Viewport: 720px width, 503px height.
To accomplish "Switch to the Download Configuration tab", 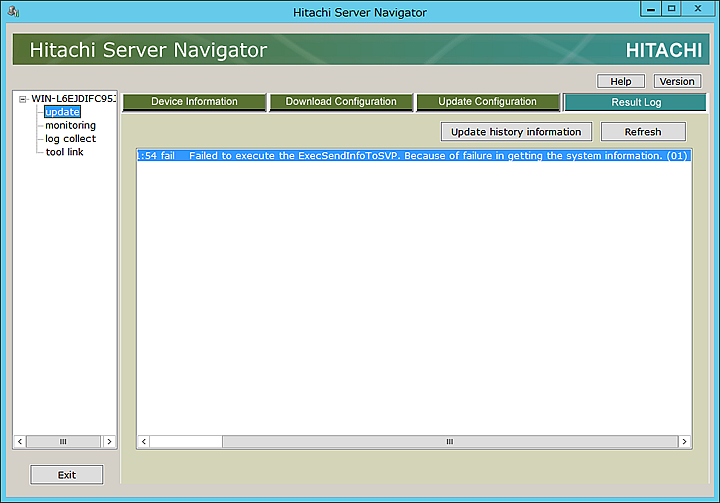I will click(x=341, y=102).
